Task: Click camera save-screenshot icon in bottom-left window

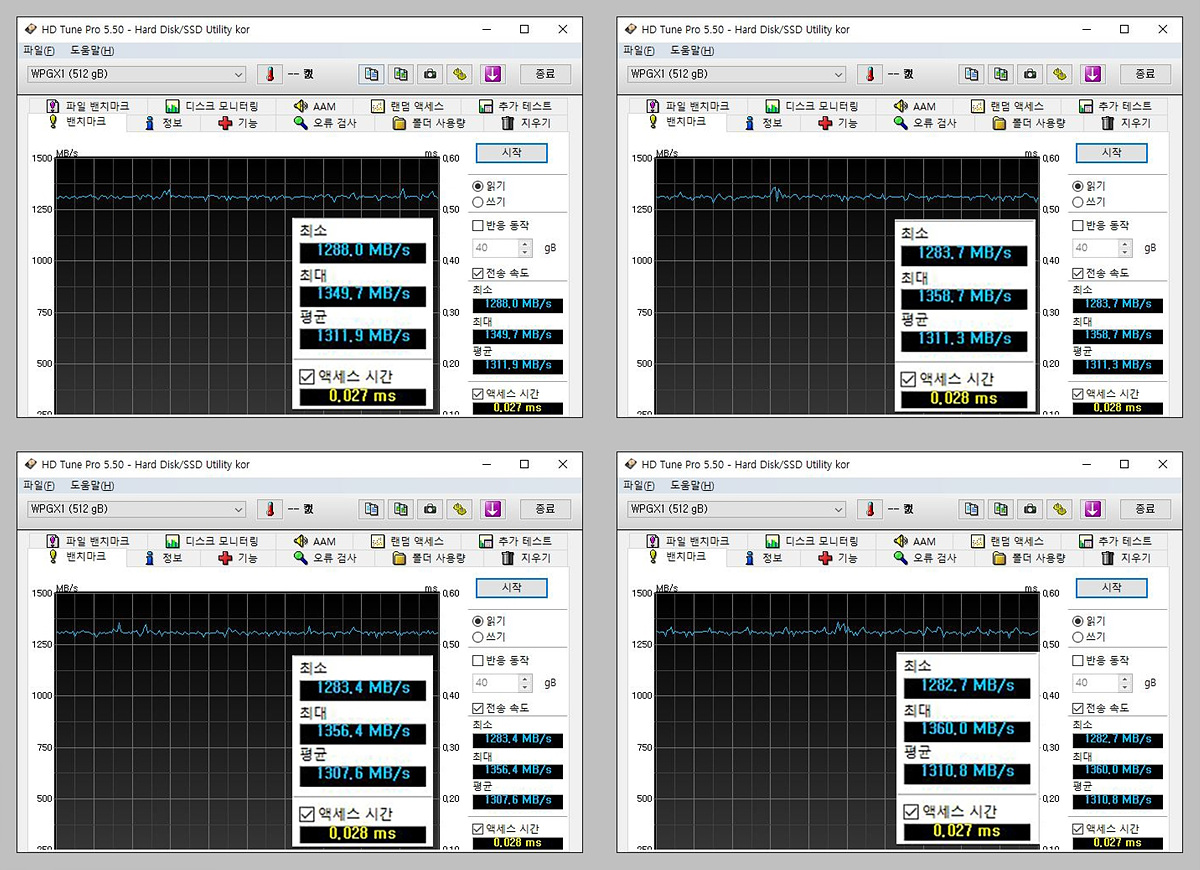Action: pos(430,509)
